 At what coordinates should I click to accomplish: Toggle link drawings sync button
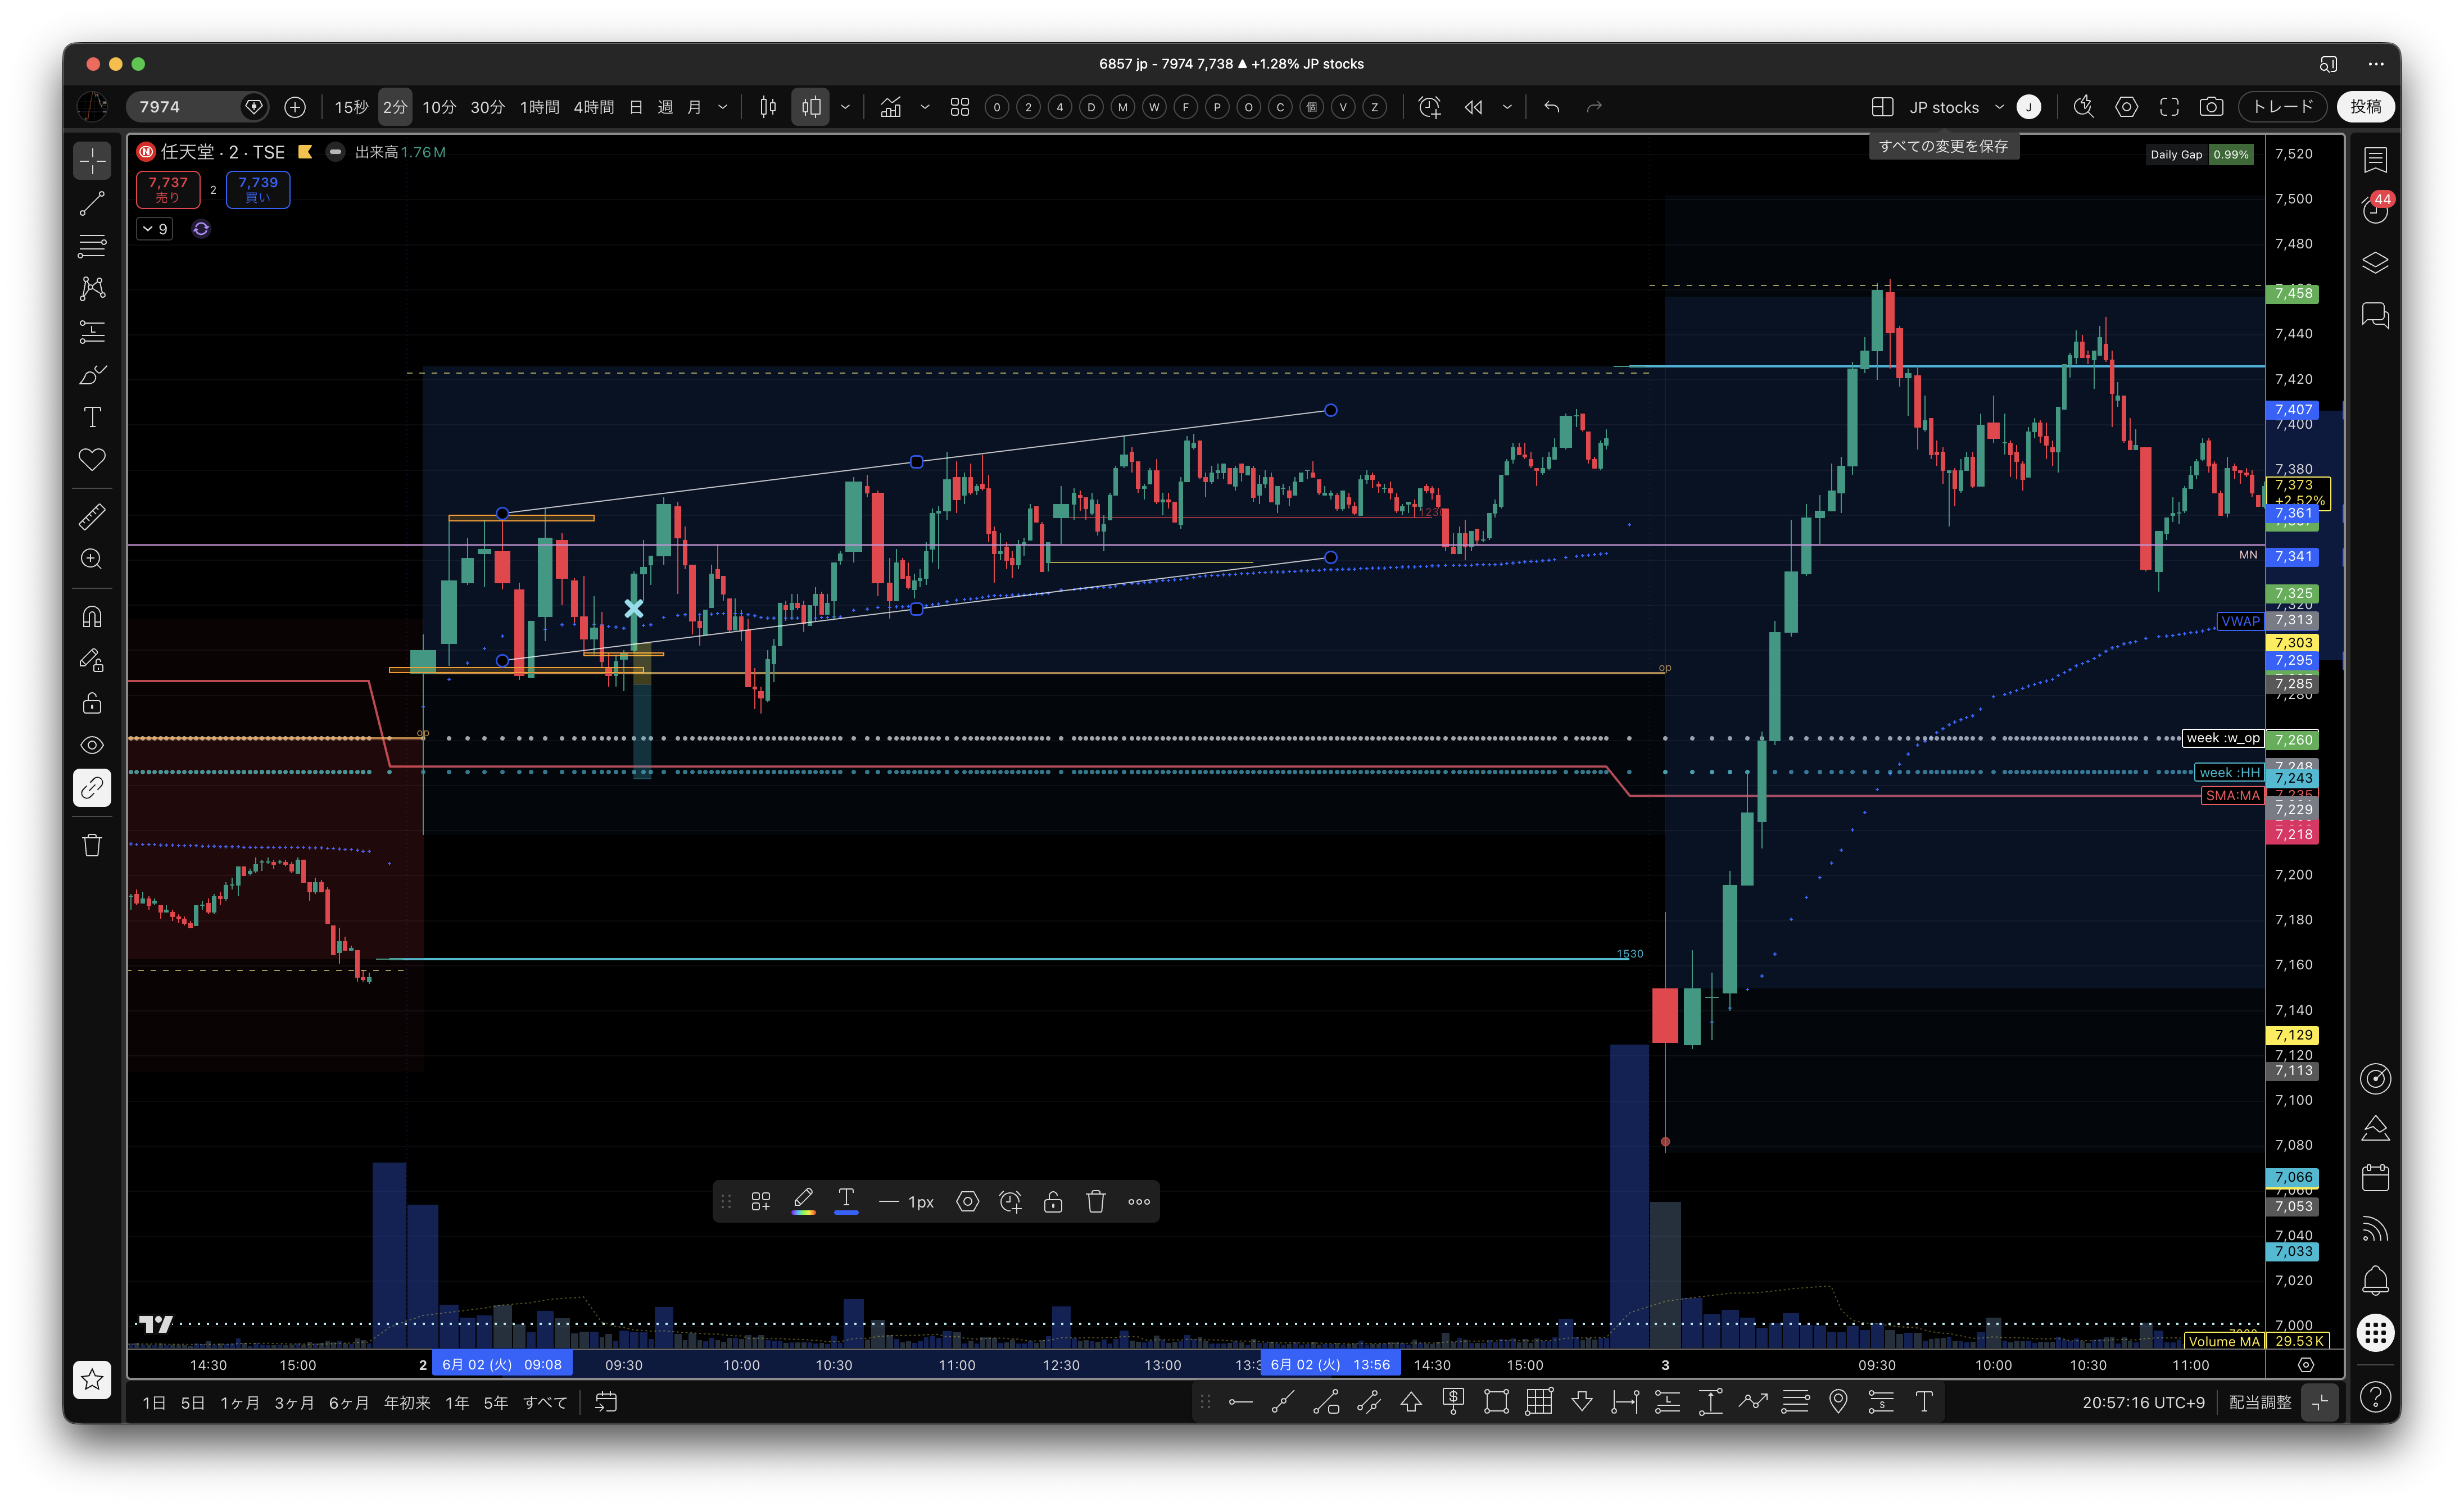point(92,789)
